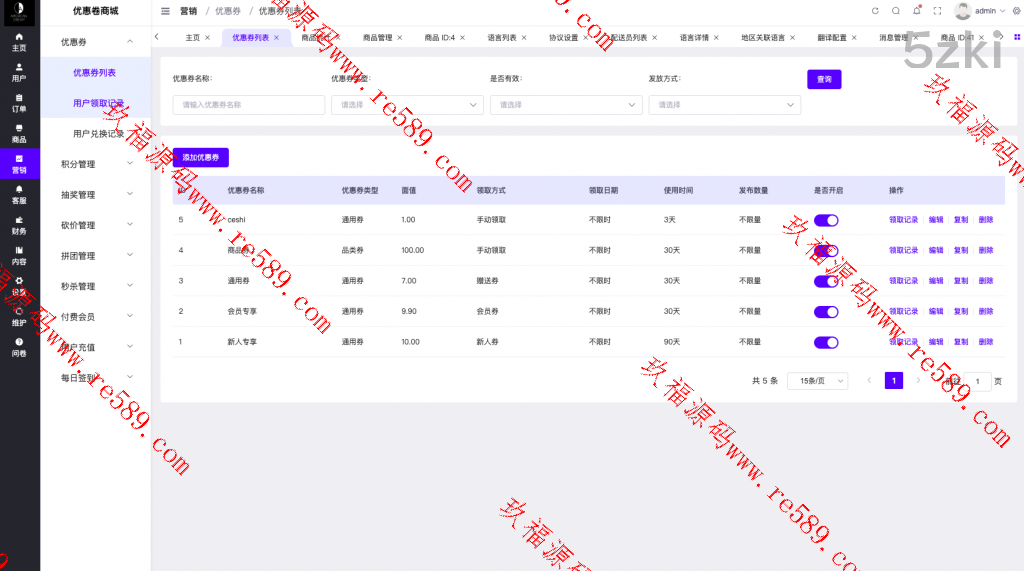1024x571 pixels.
Task: Expand the 积分管理 sidebar menu
Action: point(97,164)
